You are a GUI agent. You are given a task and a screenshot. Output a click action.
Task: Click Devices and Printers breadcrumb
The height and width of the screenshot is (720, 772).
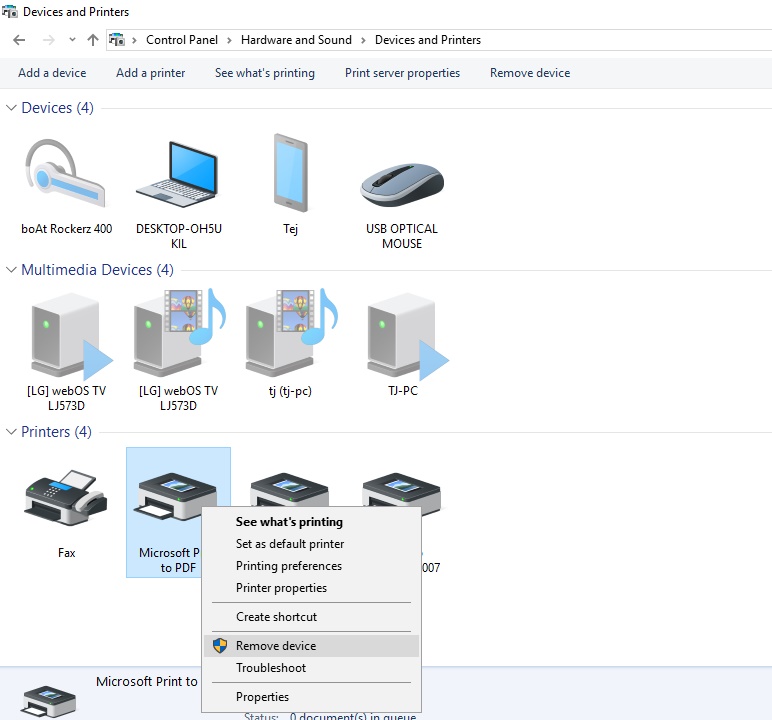(428, 40)
